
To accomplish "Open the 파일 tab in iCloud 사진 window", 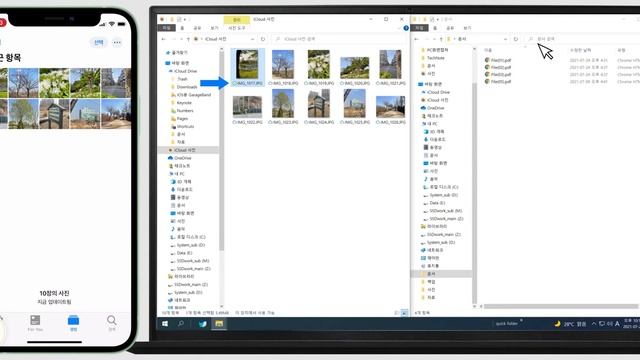I will pos(167,28).
